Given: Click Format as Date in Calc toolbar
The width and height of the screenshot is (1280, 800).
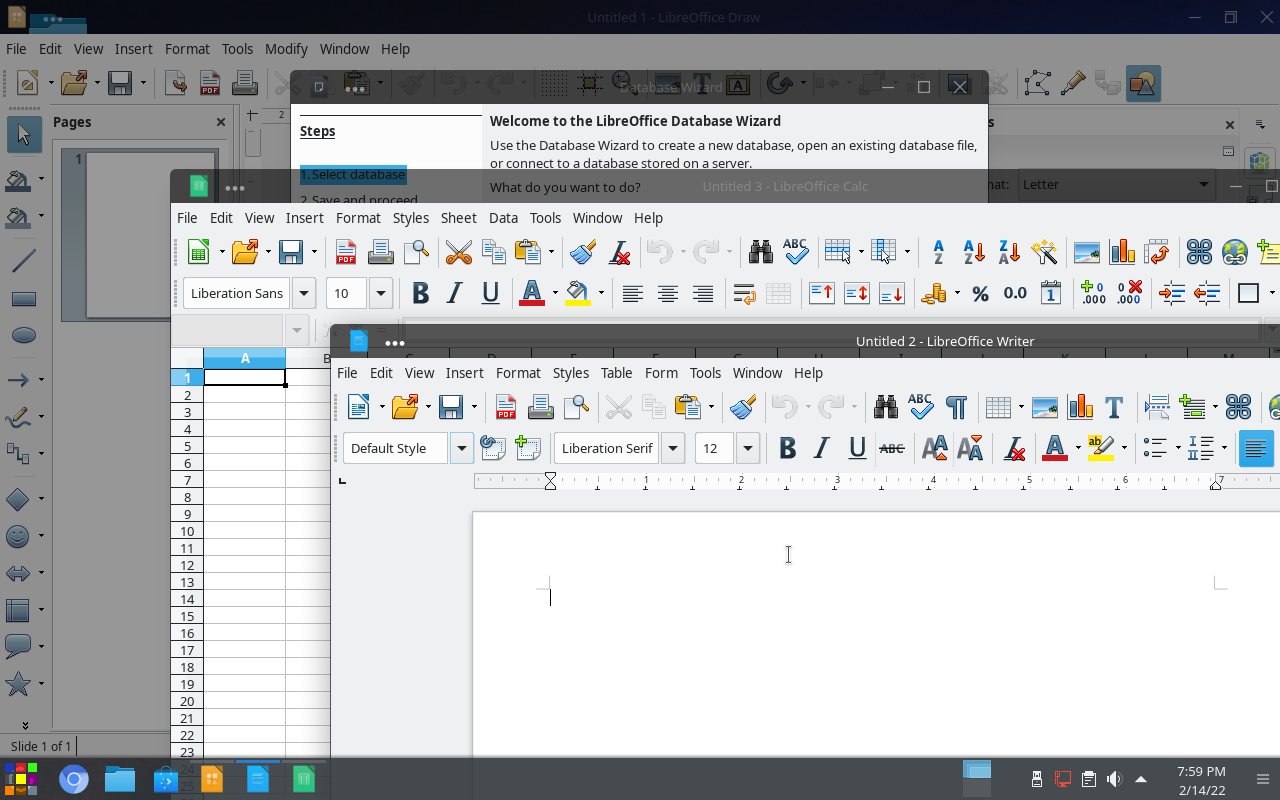Looking at the screenshot, I should click(1050, 294).
